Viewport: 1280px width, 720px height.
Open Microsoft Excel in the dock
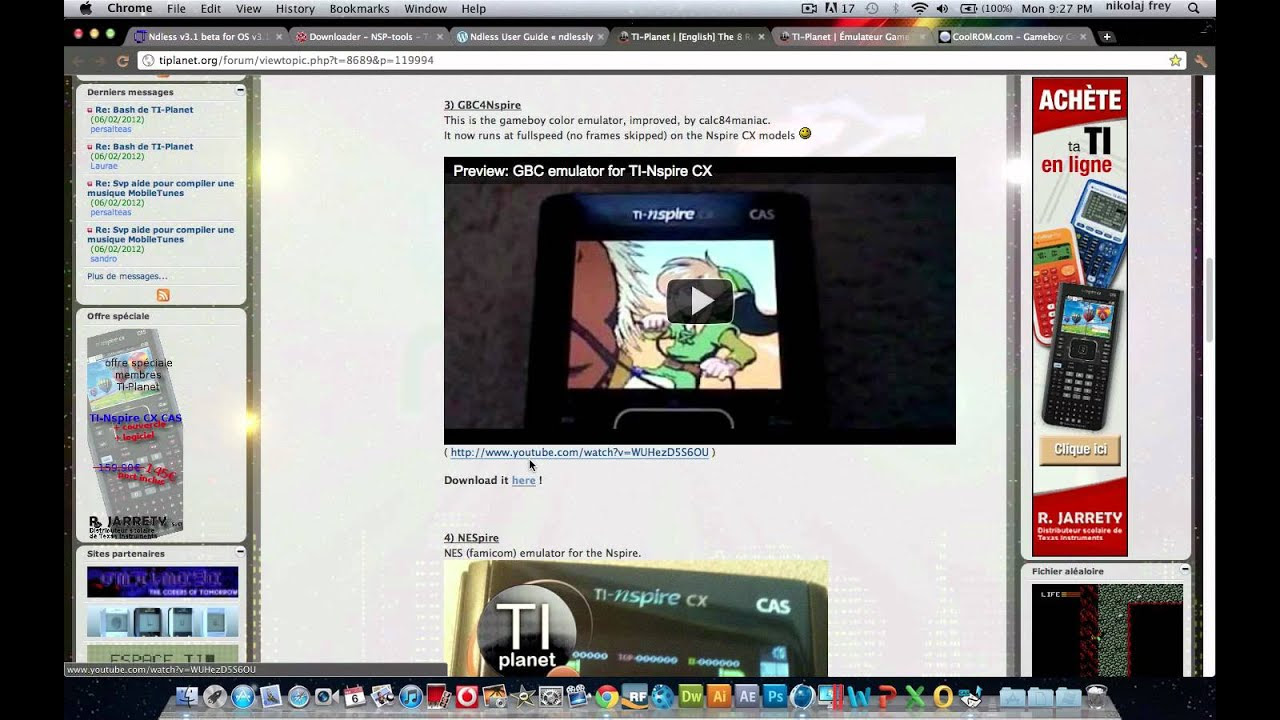pos(914,697)
